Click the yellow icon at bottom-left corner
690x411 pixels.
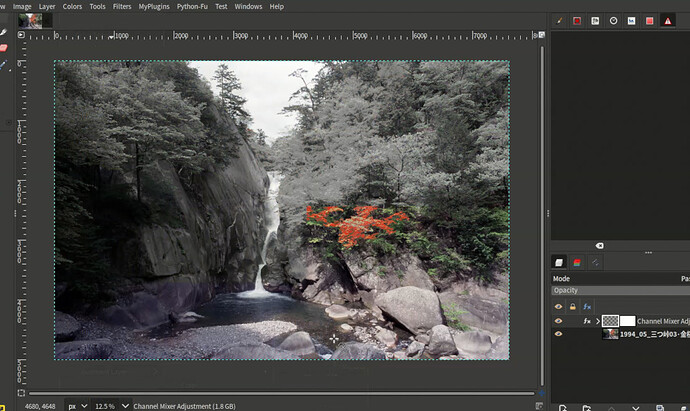(2, 407)
